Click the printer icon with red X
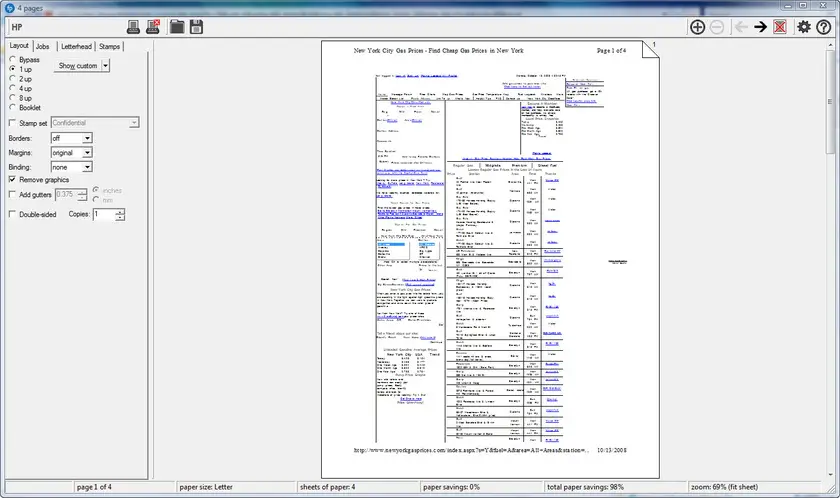The height and width of the screenshot is (498, 840). click(x=153, y=27)
